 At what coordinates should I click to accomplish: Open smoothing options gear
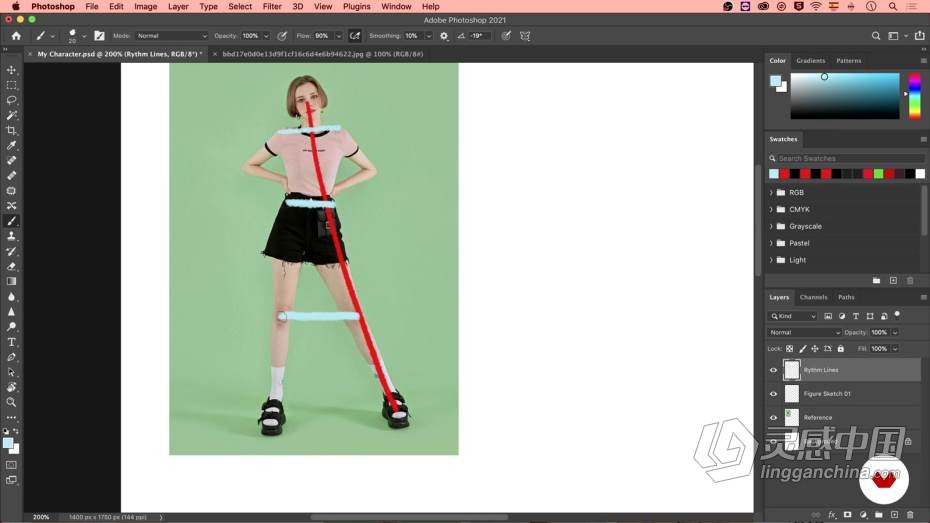click(x=444, y=36)
